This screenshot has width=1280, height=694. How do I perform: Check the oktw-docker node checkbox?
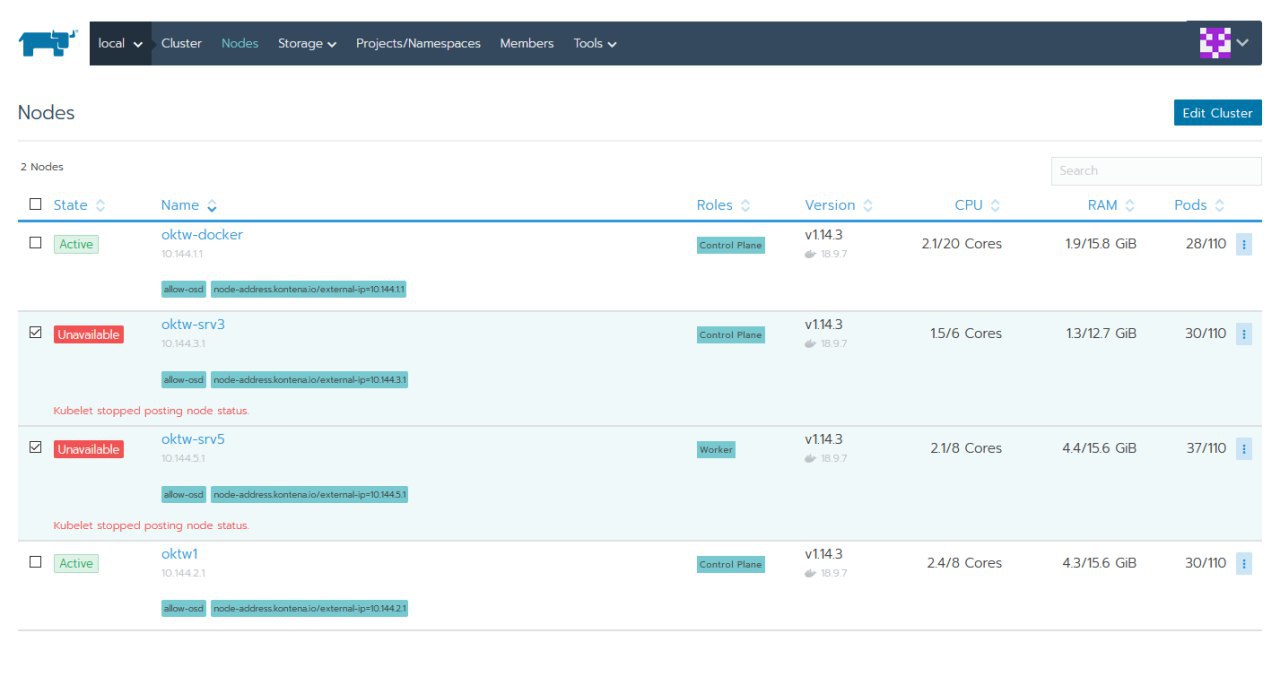tap(36, 243)
